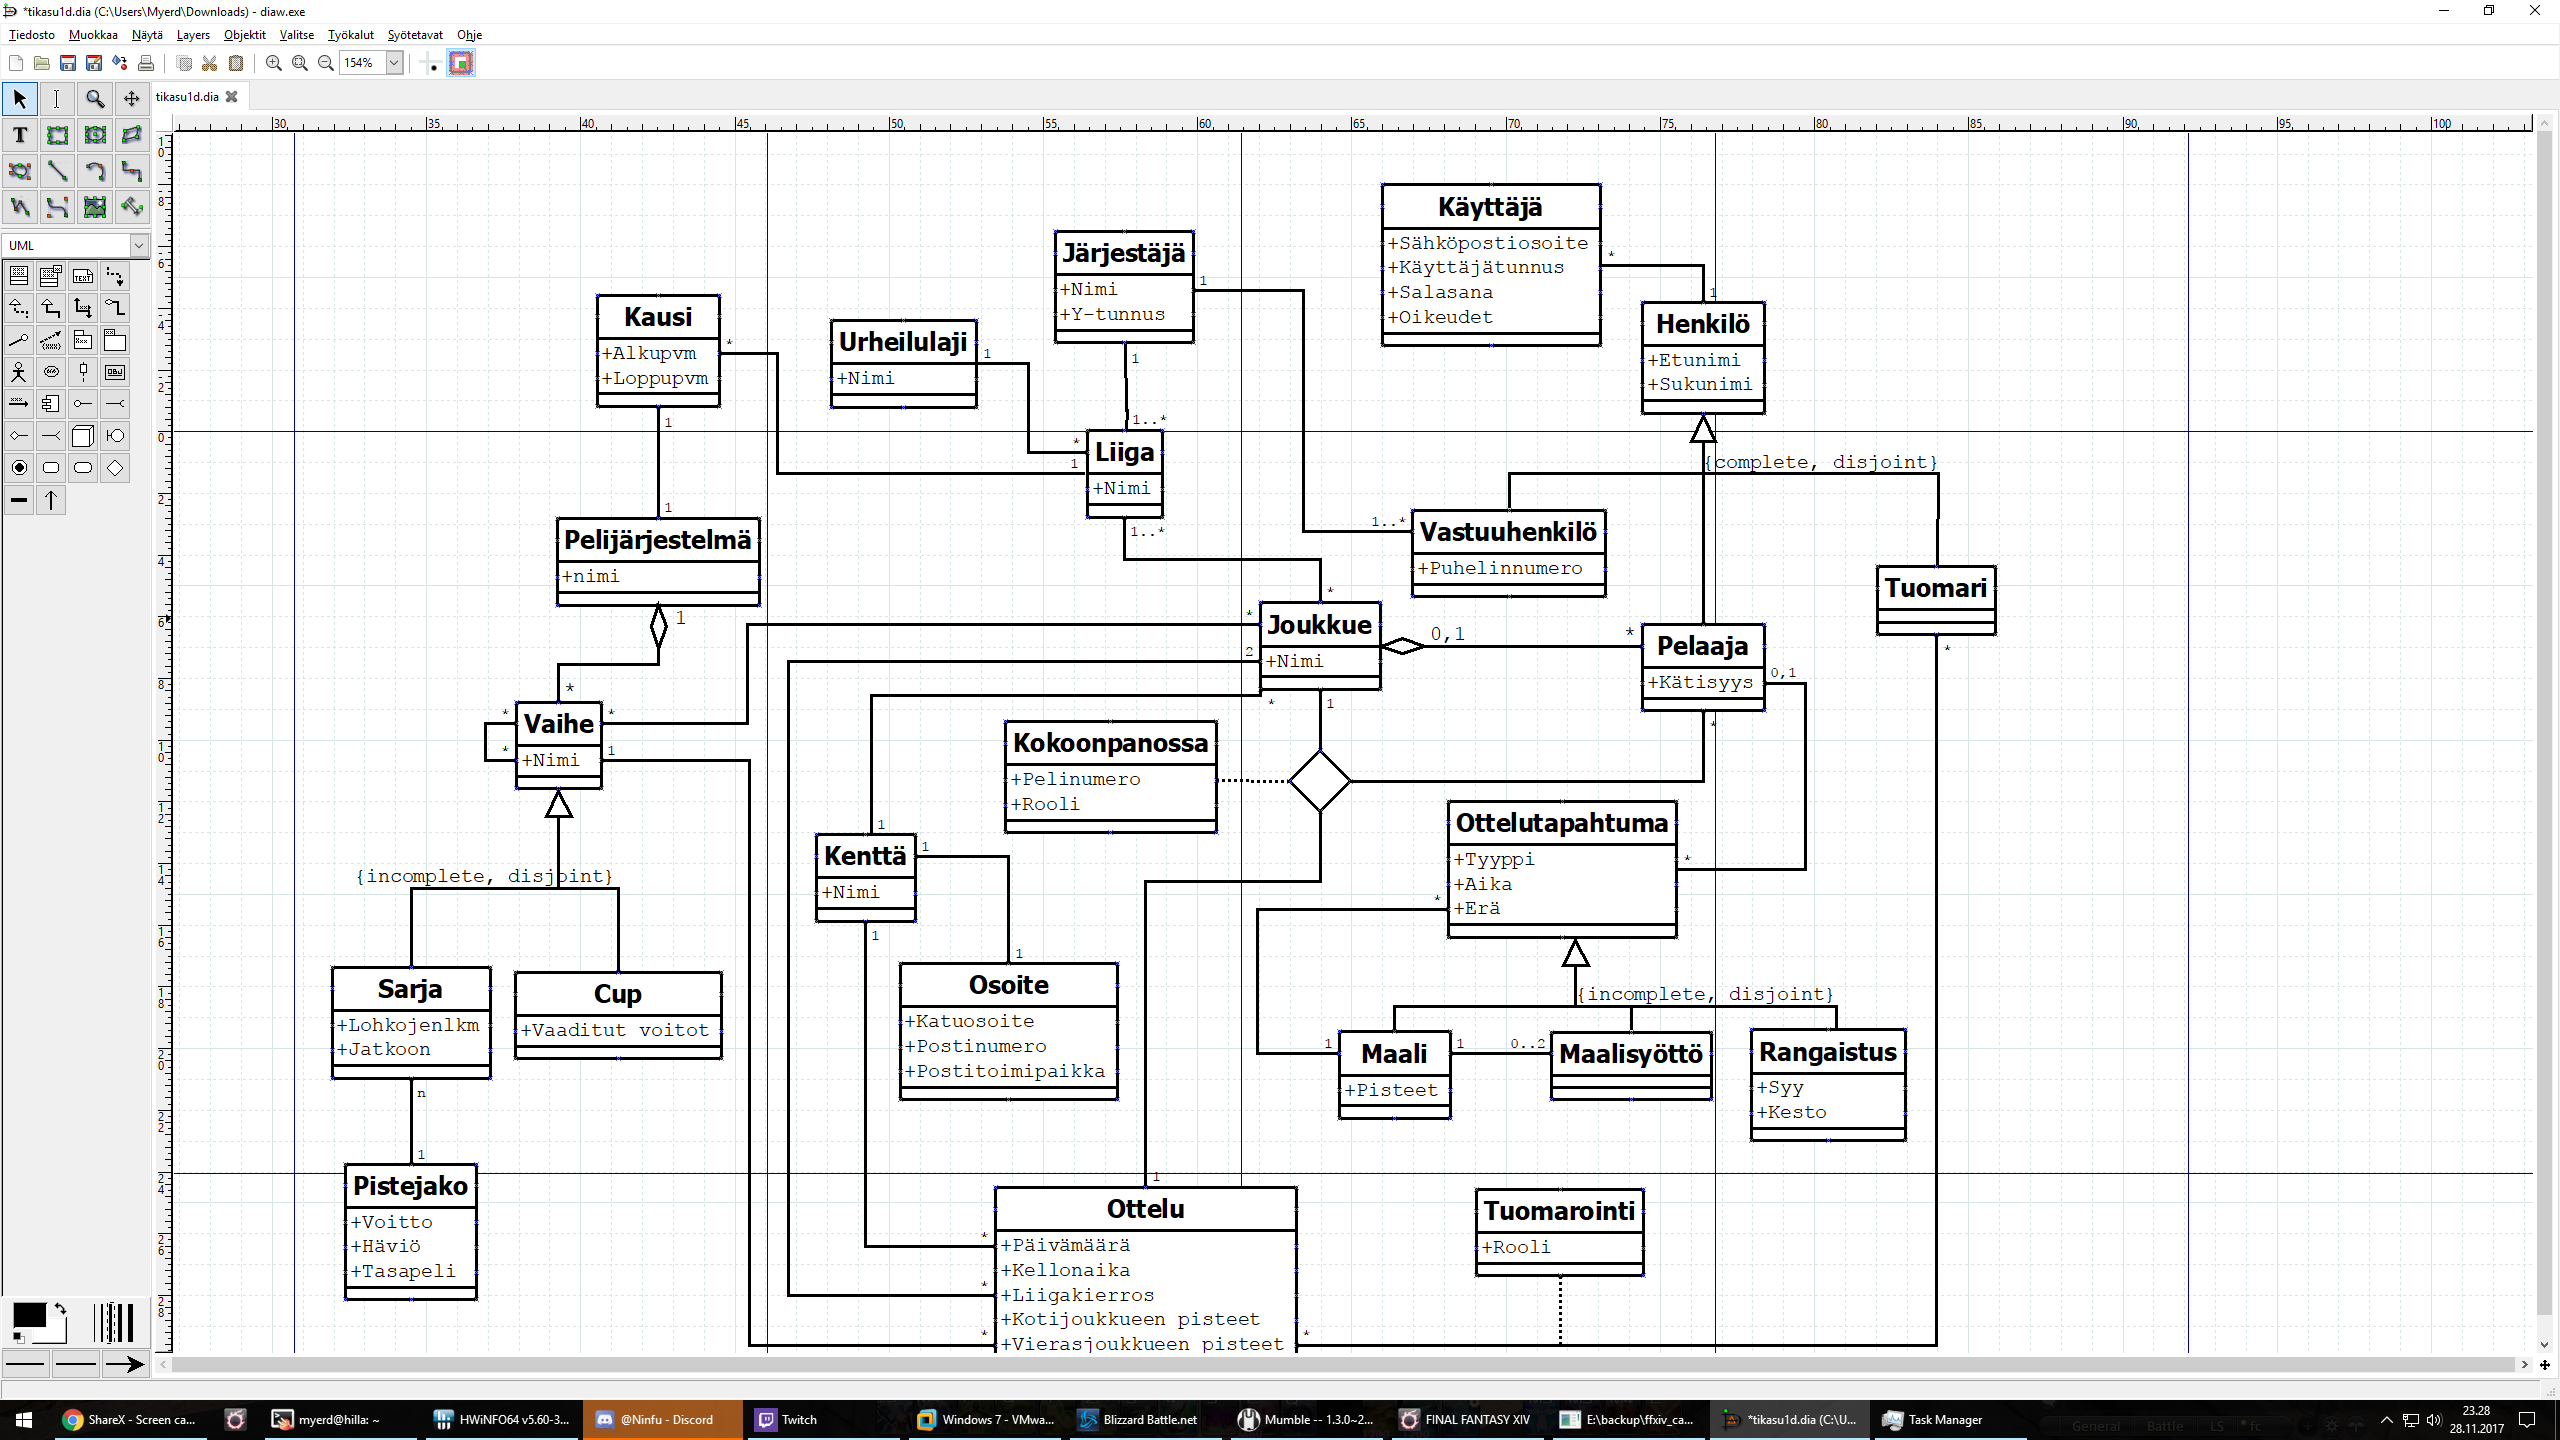This screenshot has height=1440, width=2560.
Task: Open the zoom percentage dropdown
Action: point(394,63)
